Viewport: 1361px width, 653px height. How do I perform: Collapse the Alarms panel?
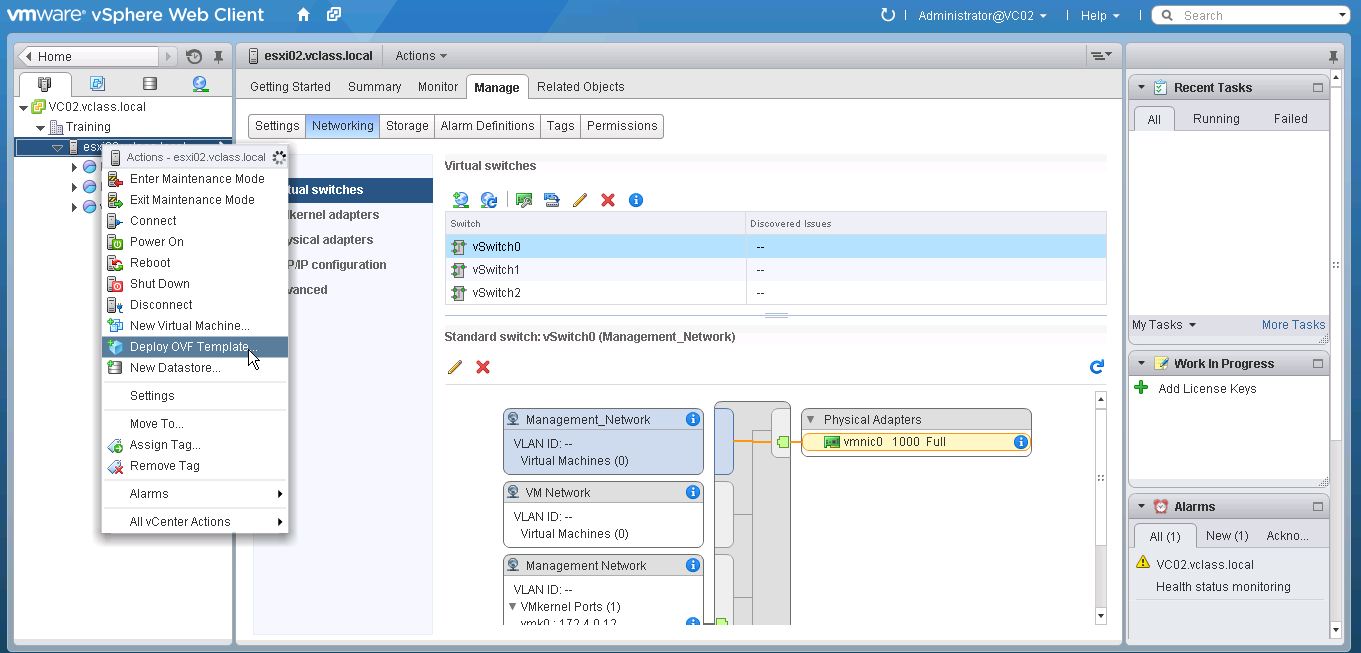pos(1141,507)
